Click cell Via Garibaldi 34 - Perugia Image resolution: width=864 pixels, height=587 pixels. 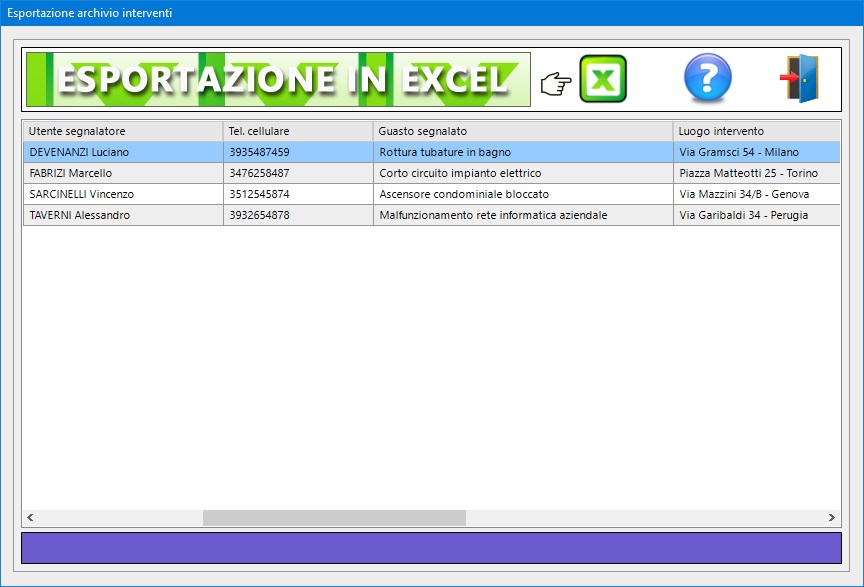point(757,215)
